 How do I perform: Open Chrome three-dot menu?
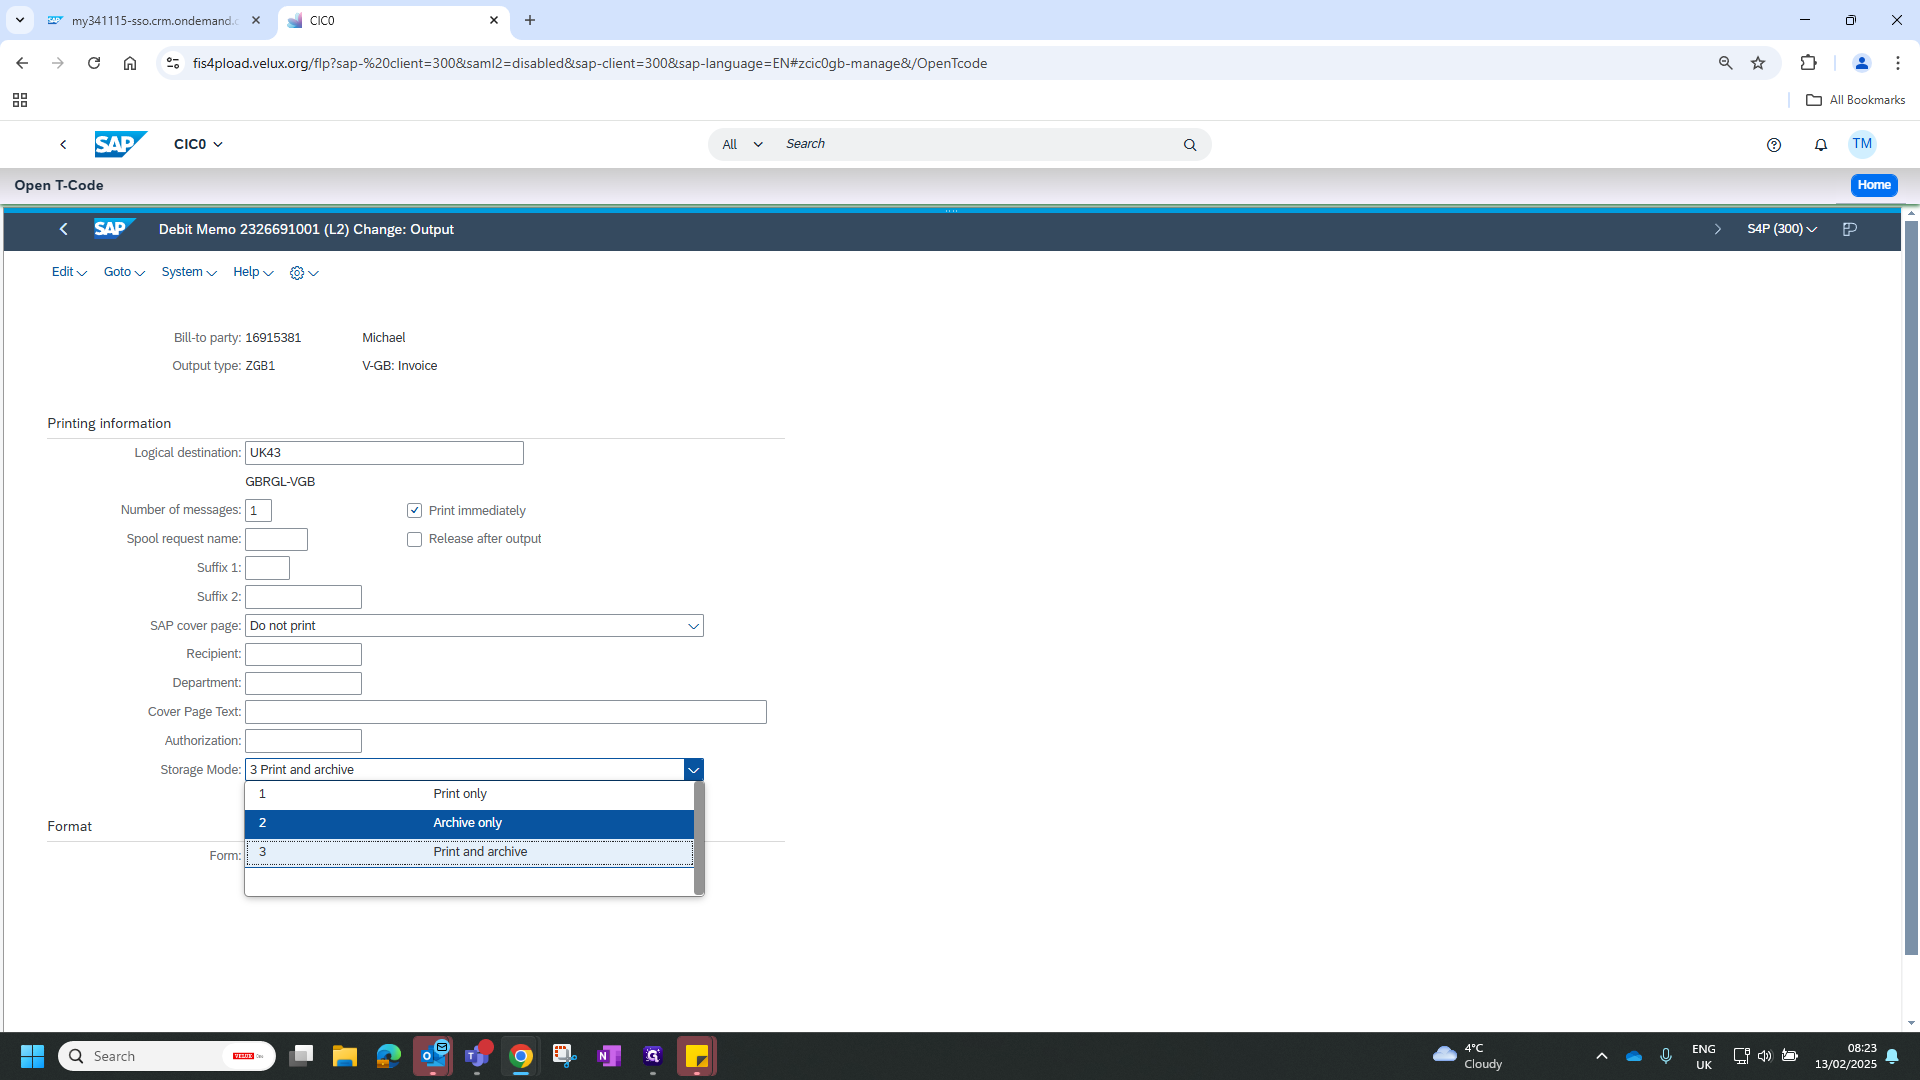tap(1898, 63)
